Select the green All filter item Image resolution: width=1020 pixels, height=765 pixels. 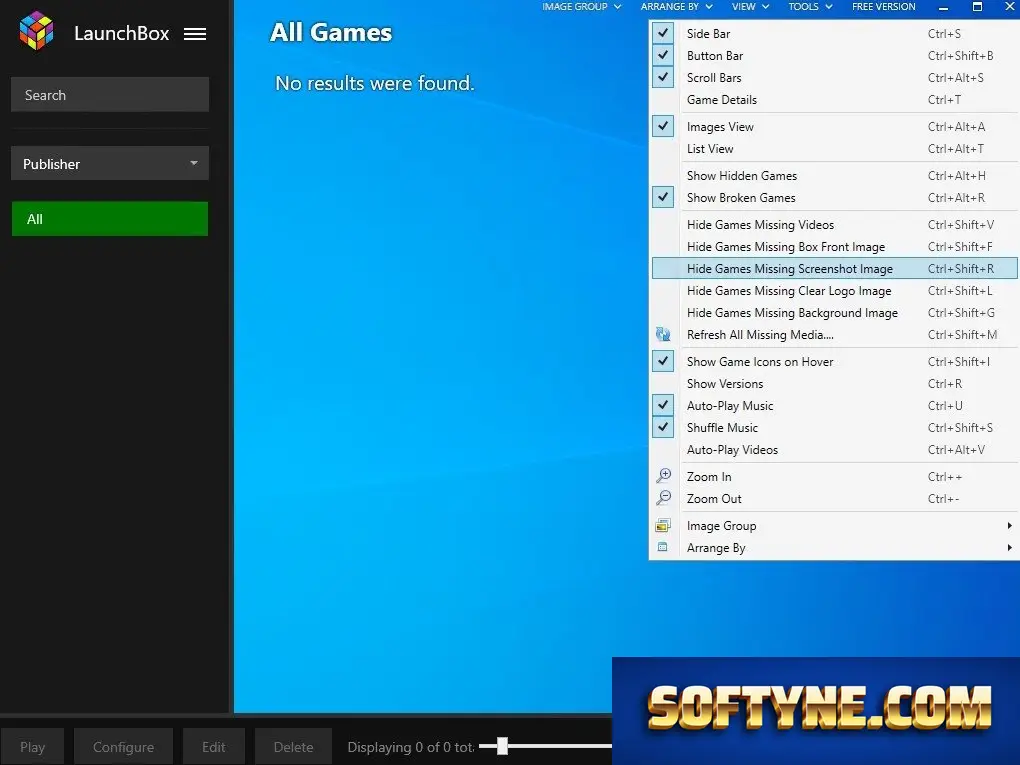tap(110, 219)
